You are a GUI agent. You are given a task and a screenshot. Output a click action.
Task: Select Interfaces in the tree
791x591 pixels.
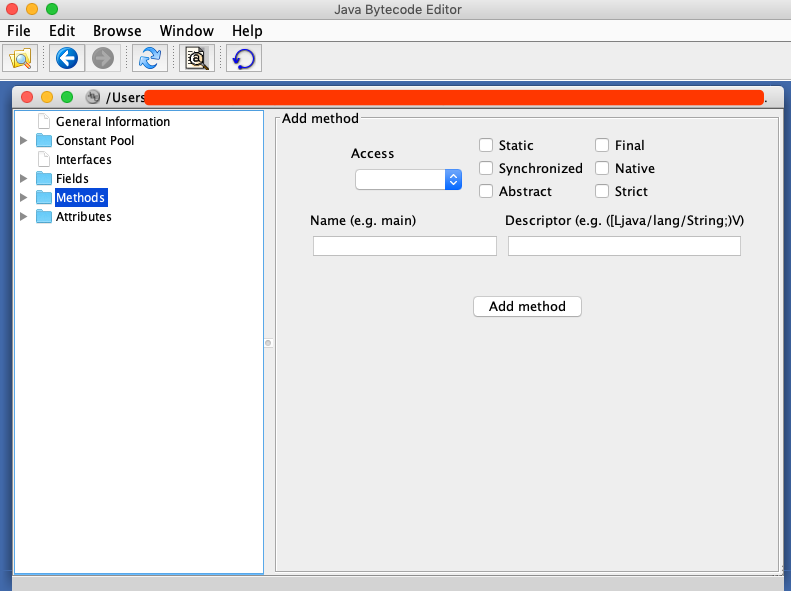point(83,159)
